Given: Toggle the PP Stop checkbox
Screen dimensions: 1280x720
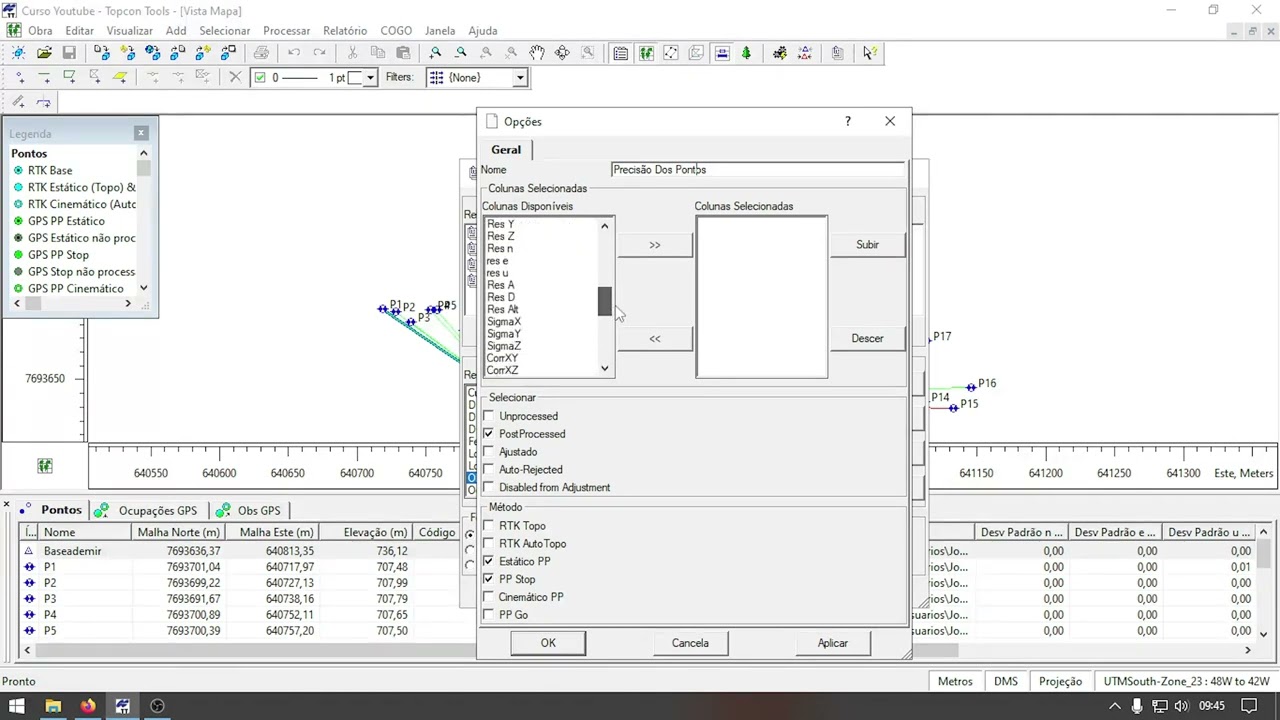Looking at the screenshot, I should (x=489, y=580).
